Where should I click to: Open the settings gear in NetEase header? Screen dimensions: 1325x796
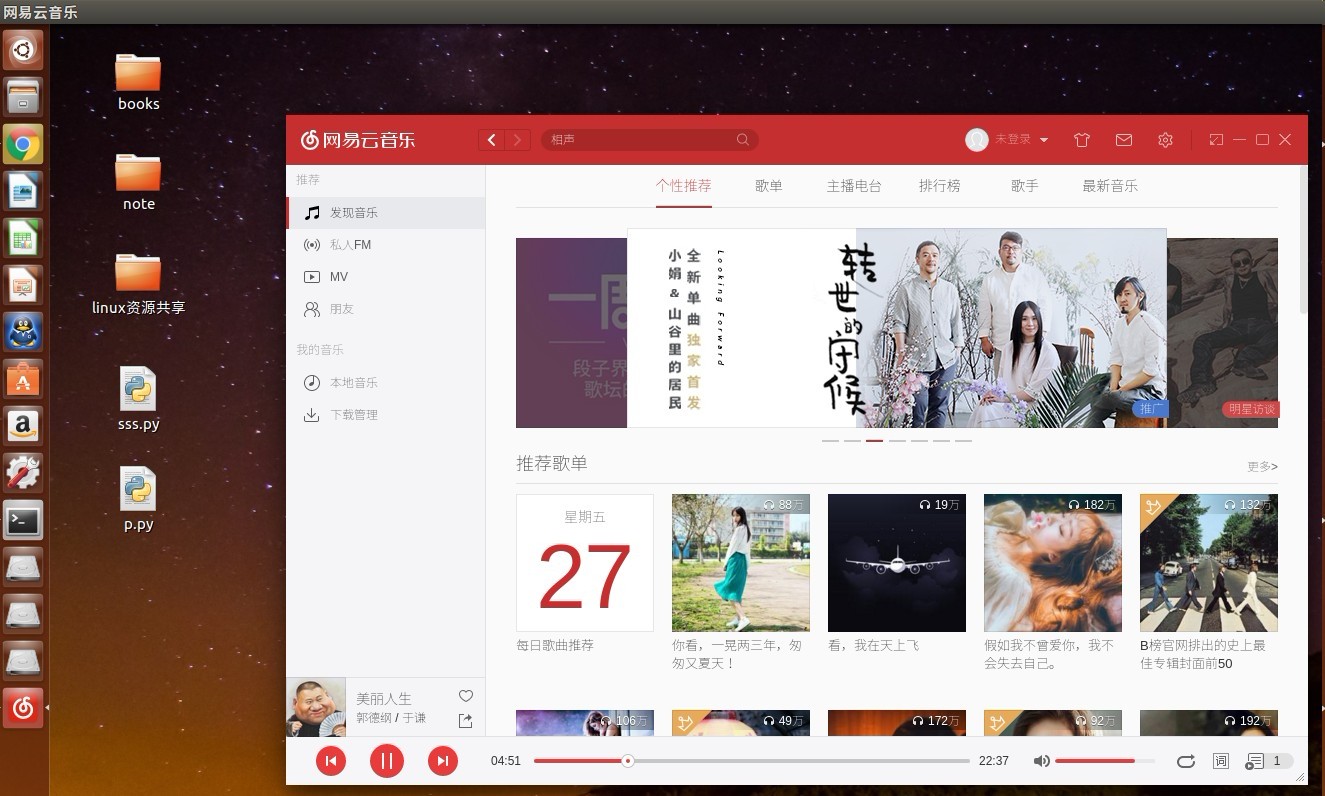pos(1165,140)
